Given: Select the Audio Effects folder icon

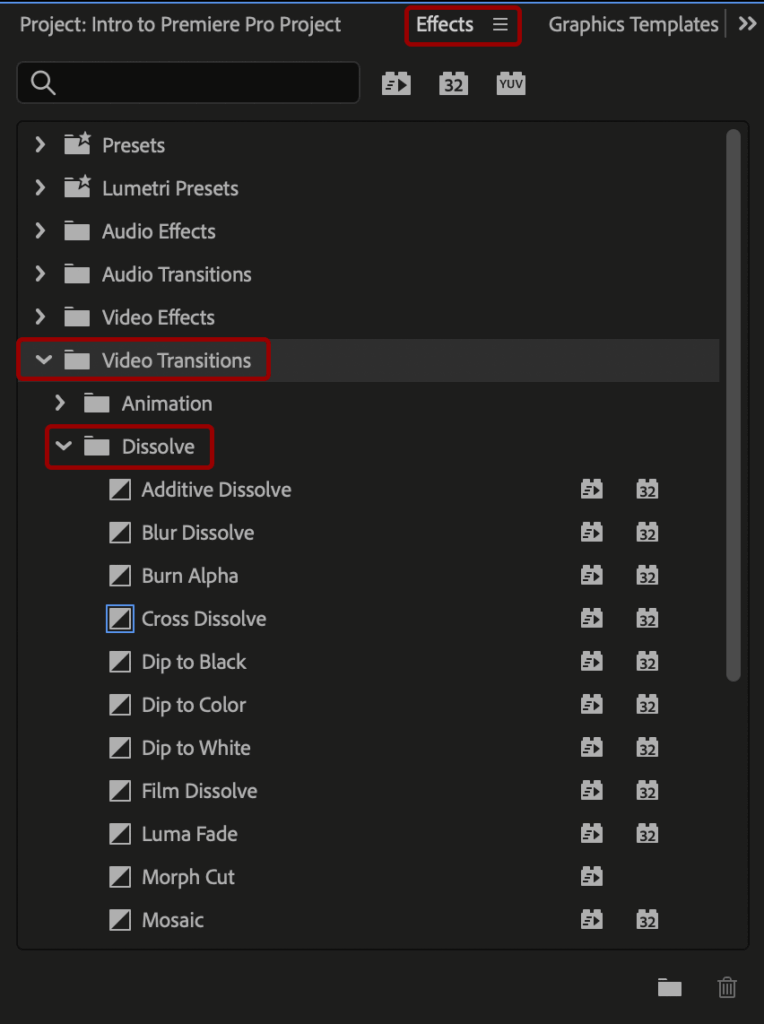Looking at the screenshot, I should pyautogui.click(x=77, y=231).
